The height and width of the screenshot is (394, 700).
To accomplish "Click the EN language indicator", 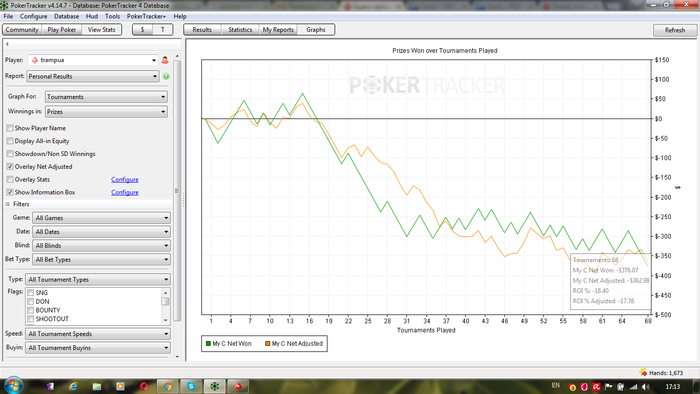I will (556, 386).
